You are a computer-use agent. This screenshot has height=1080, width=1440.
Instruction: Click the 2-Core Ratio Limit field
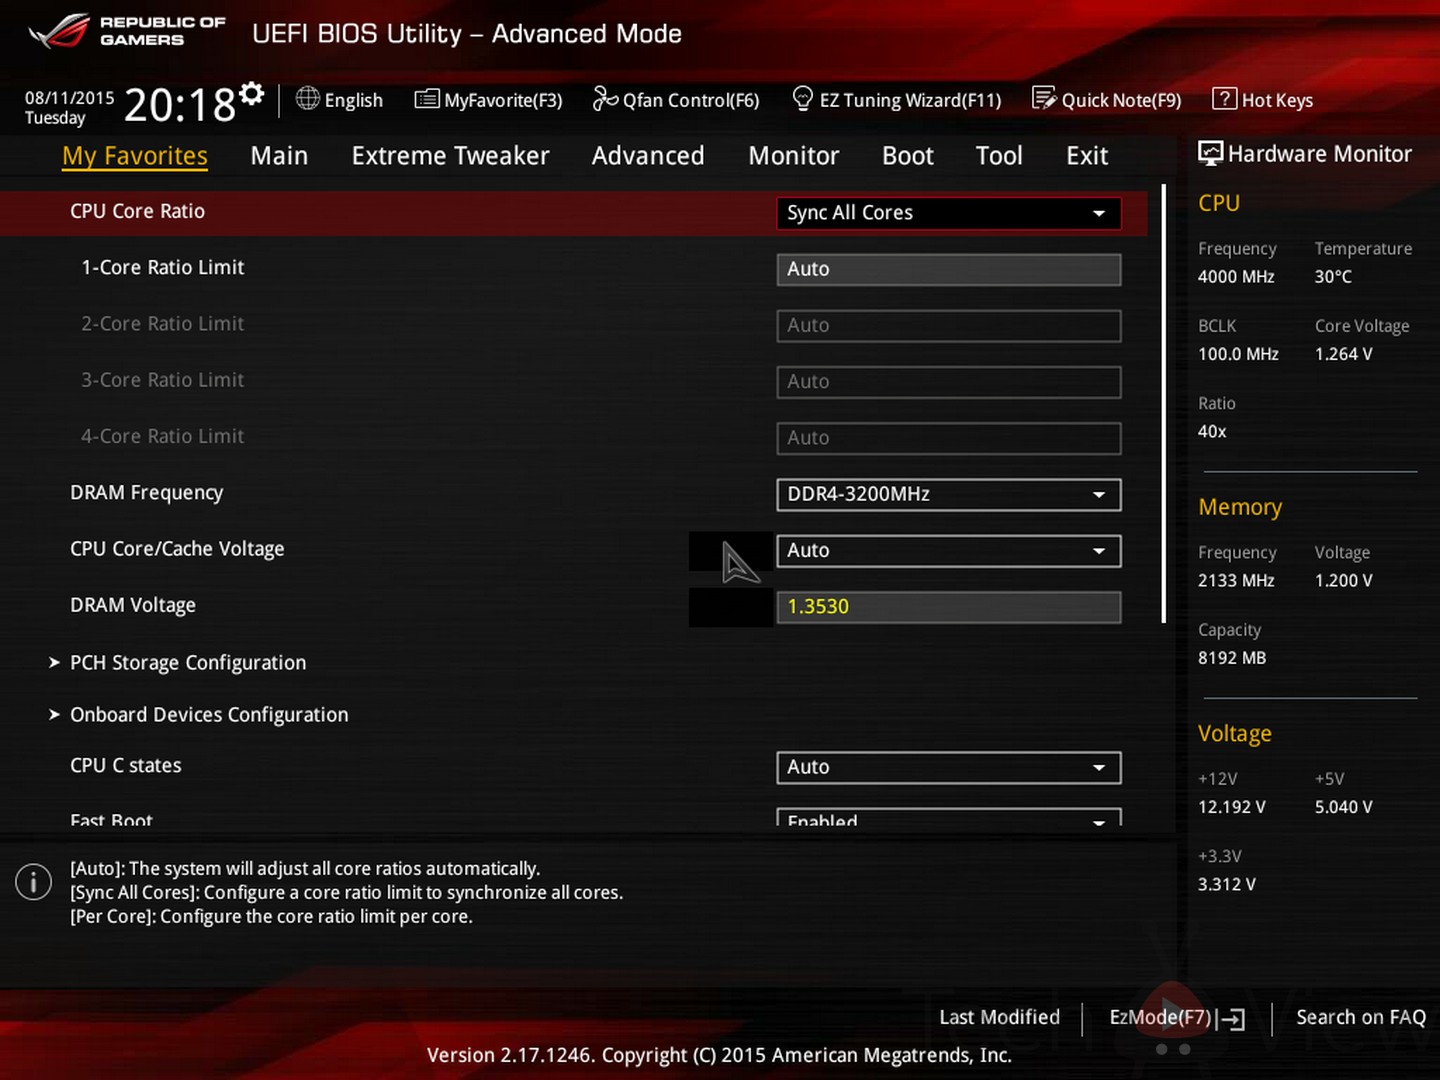[948, 325]
